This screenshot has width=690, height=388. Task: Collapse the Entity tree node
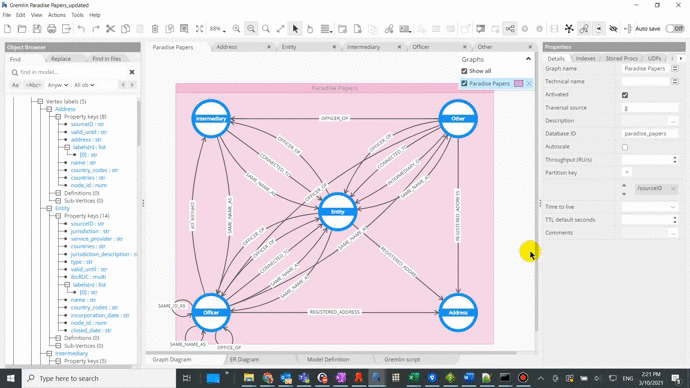tap(49, 208)
